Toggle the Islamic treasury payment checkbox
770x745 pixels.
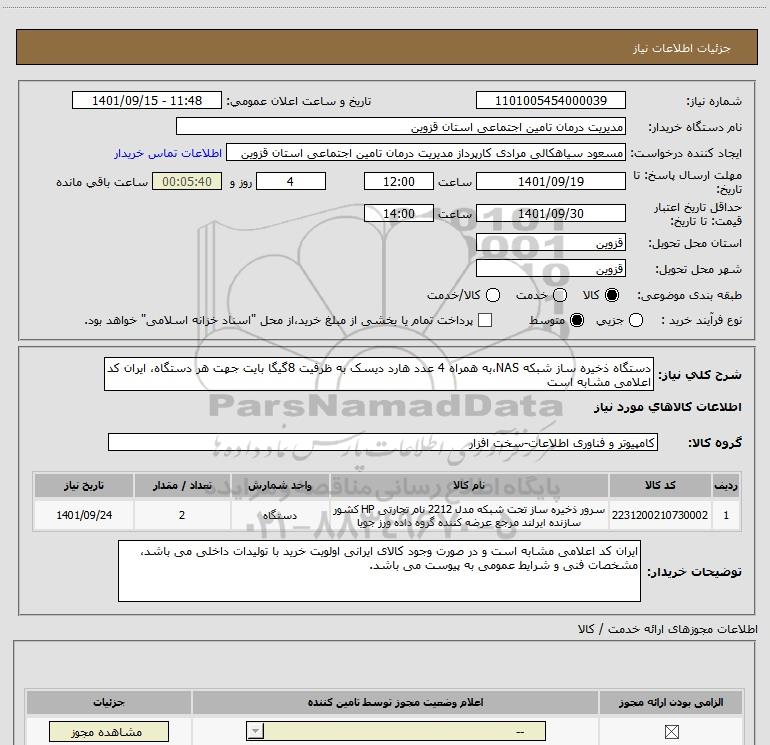coord(485,320)
